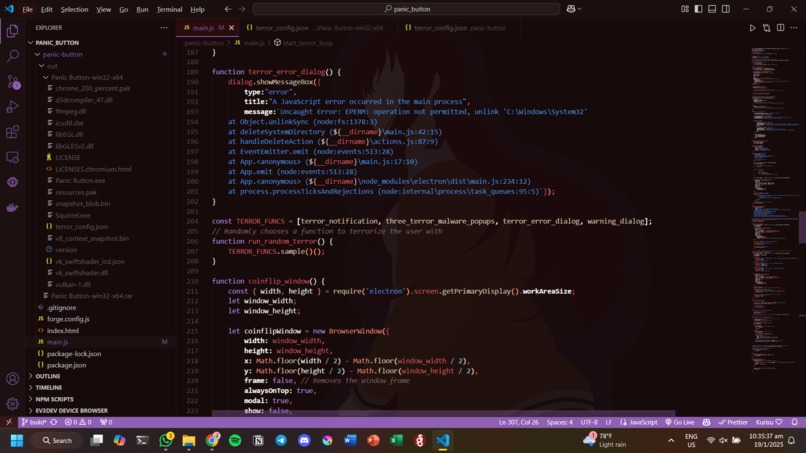Open the Accounts icon in activity bar
The image size is (806, 453).
12,379
